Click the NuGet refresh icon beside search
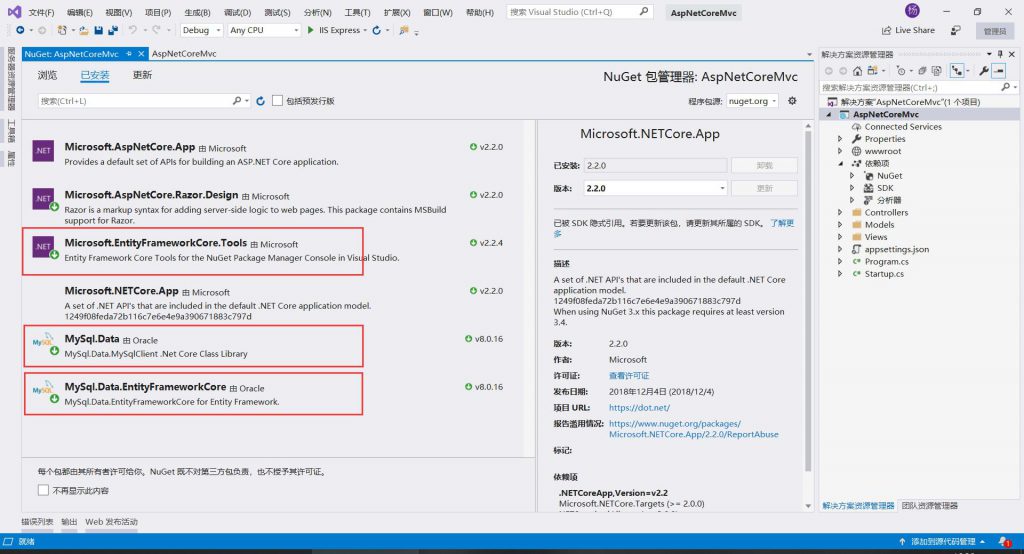1024x554 pixels. (261, 101)
